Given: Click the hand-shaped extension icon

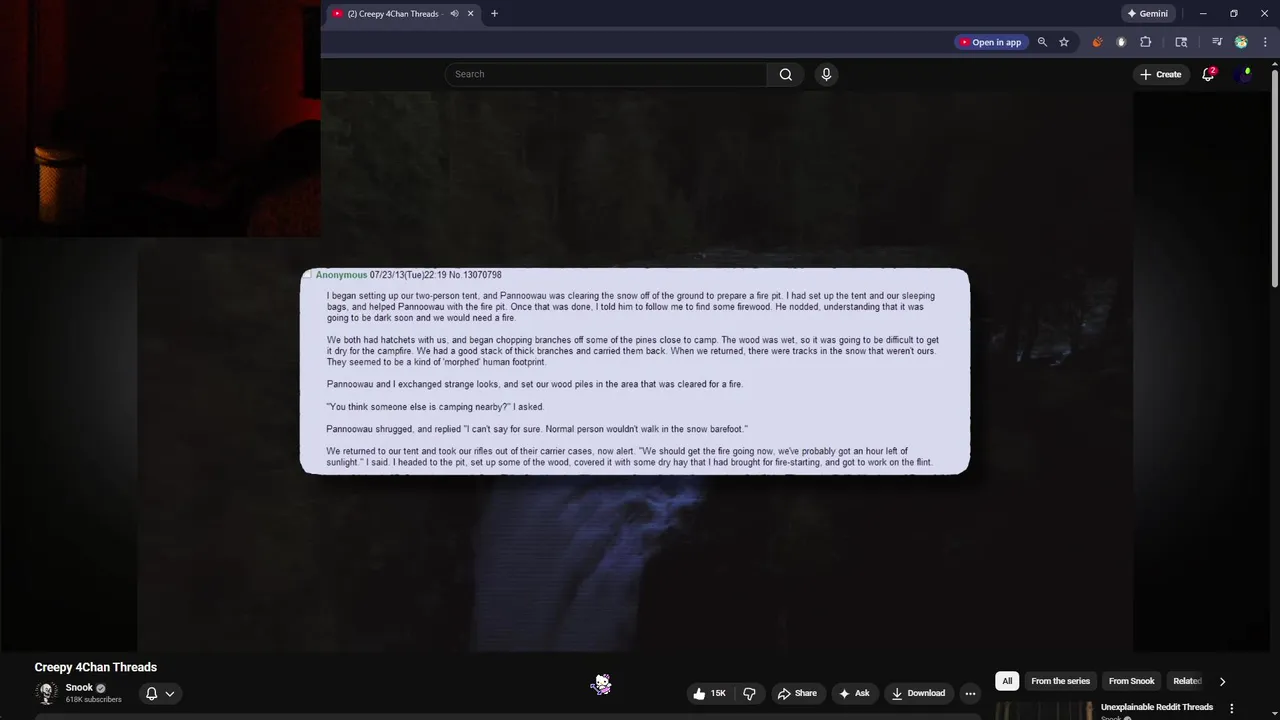Looking at the screenshot, I should pos(1121,42).
